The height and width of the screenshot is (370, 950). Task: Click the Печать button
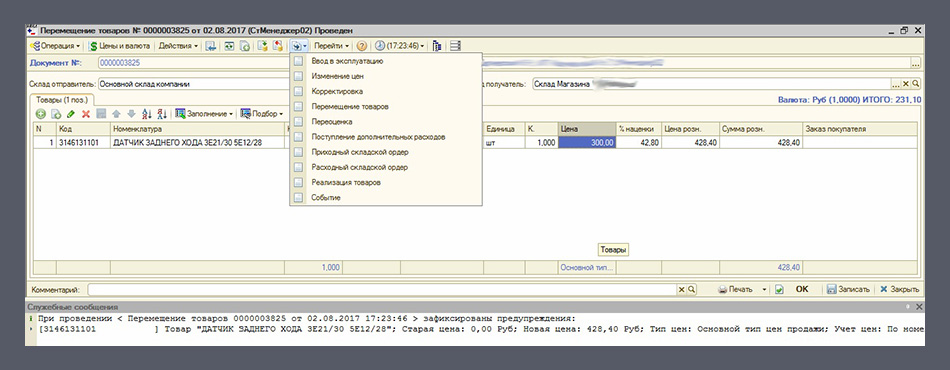point(735,289)
